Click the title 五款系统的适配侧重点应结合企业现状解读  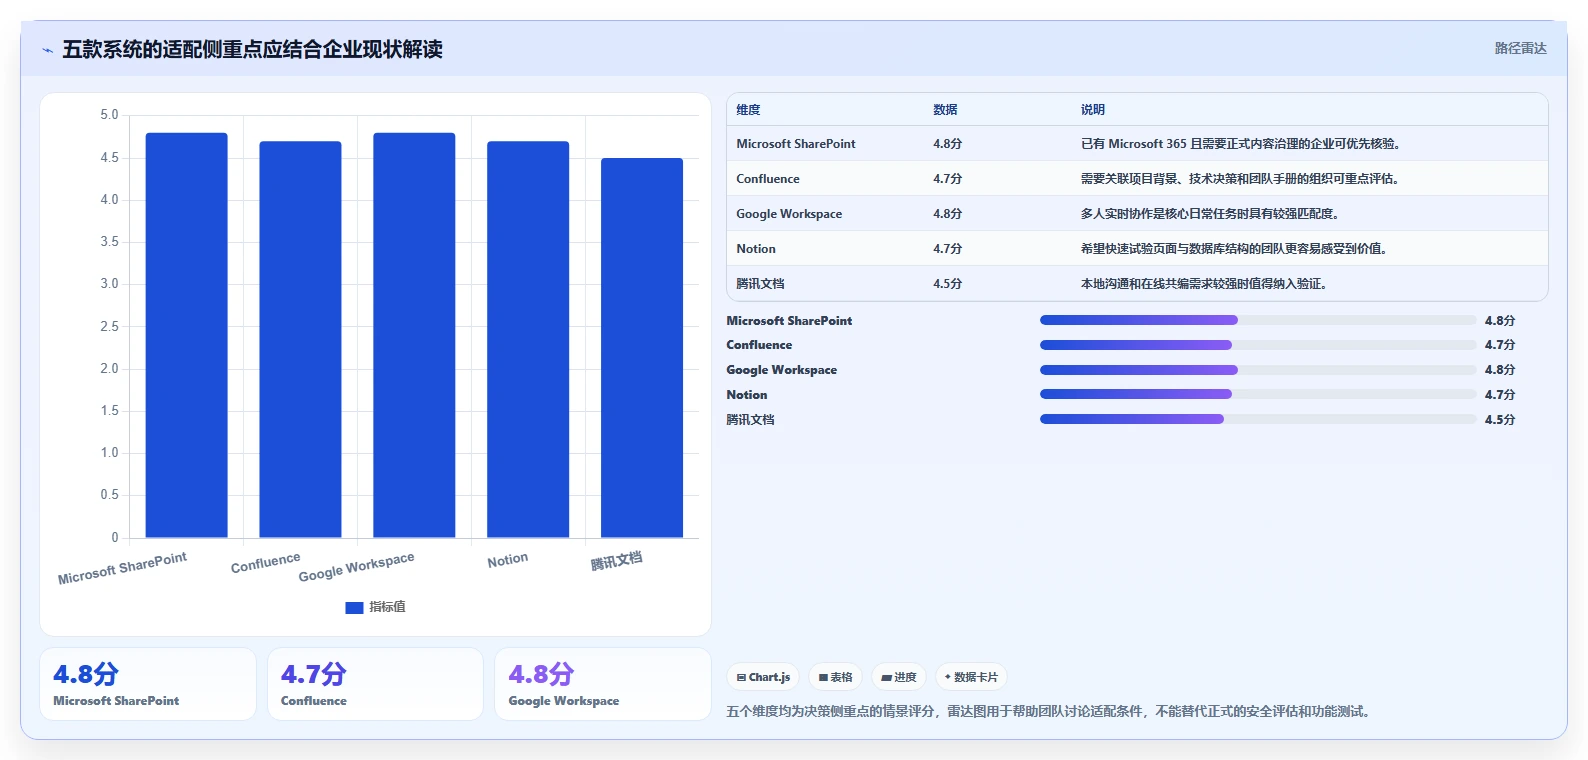pos(252,49)
